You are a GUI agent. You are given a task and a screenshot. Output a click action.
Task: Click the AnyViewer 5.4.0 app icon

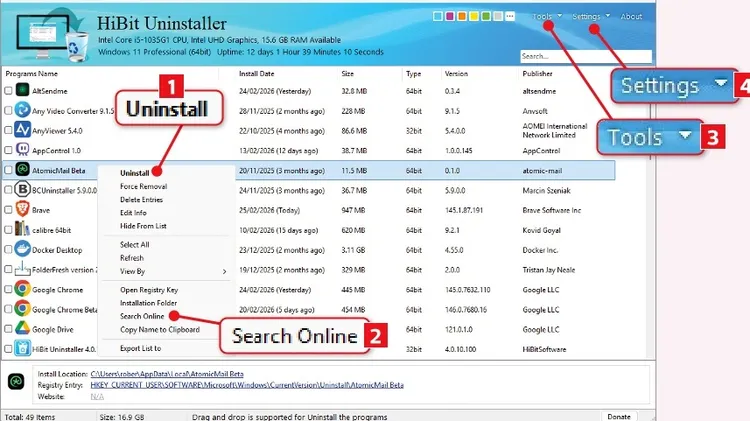pyautogui.click(x=22, y=130)
